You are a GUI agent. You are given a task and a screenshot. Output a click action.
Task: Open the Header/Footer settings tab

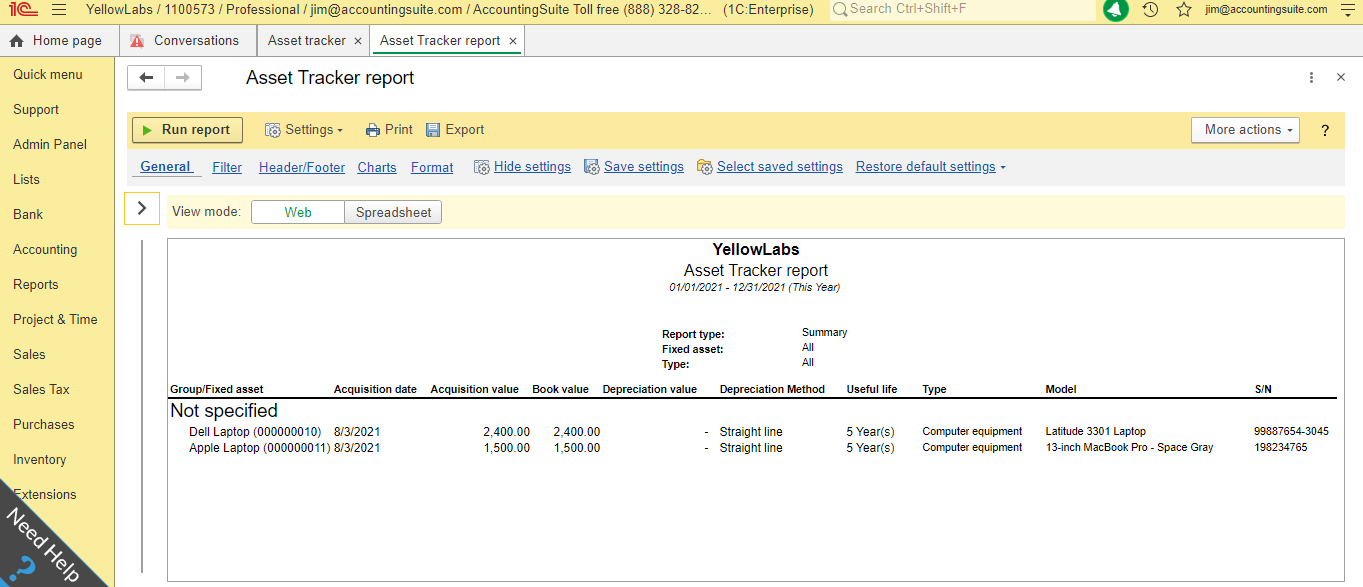(302, 167)
